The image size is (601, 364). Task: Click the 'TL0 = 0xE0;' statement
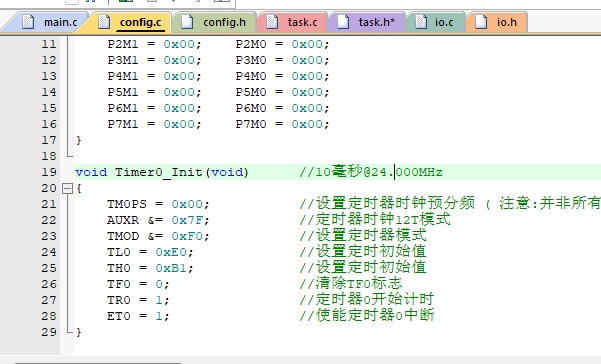pyautogui.click(x=150, y=252)
